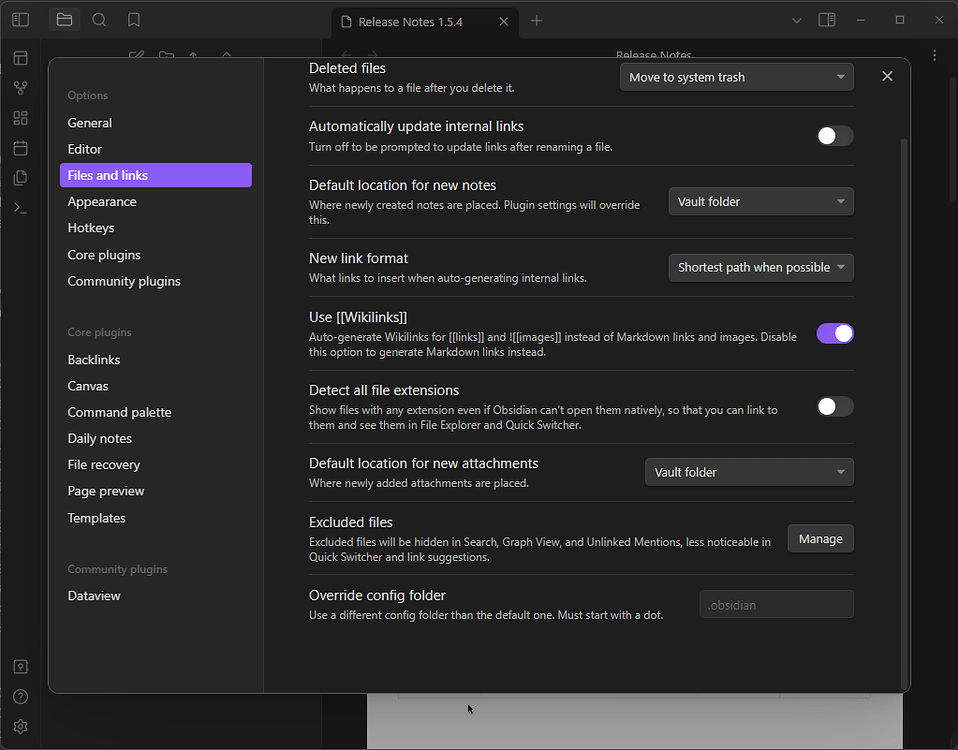Open the New link format dropdown
Screen dimensions: 958x750
[760, 267]
